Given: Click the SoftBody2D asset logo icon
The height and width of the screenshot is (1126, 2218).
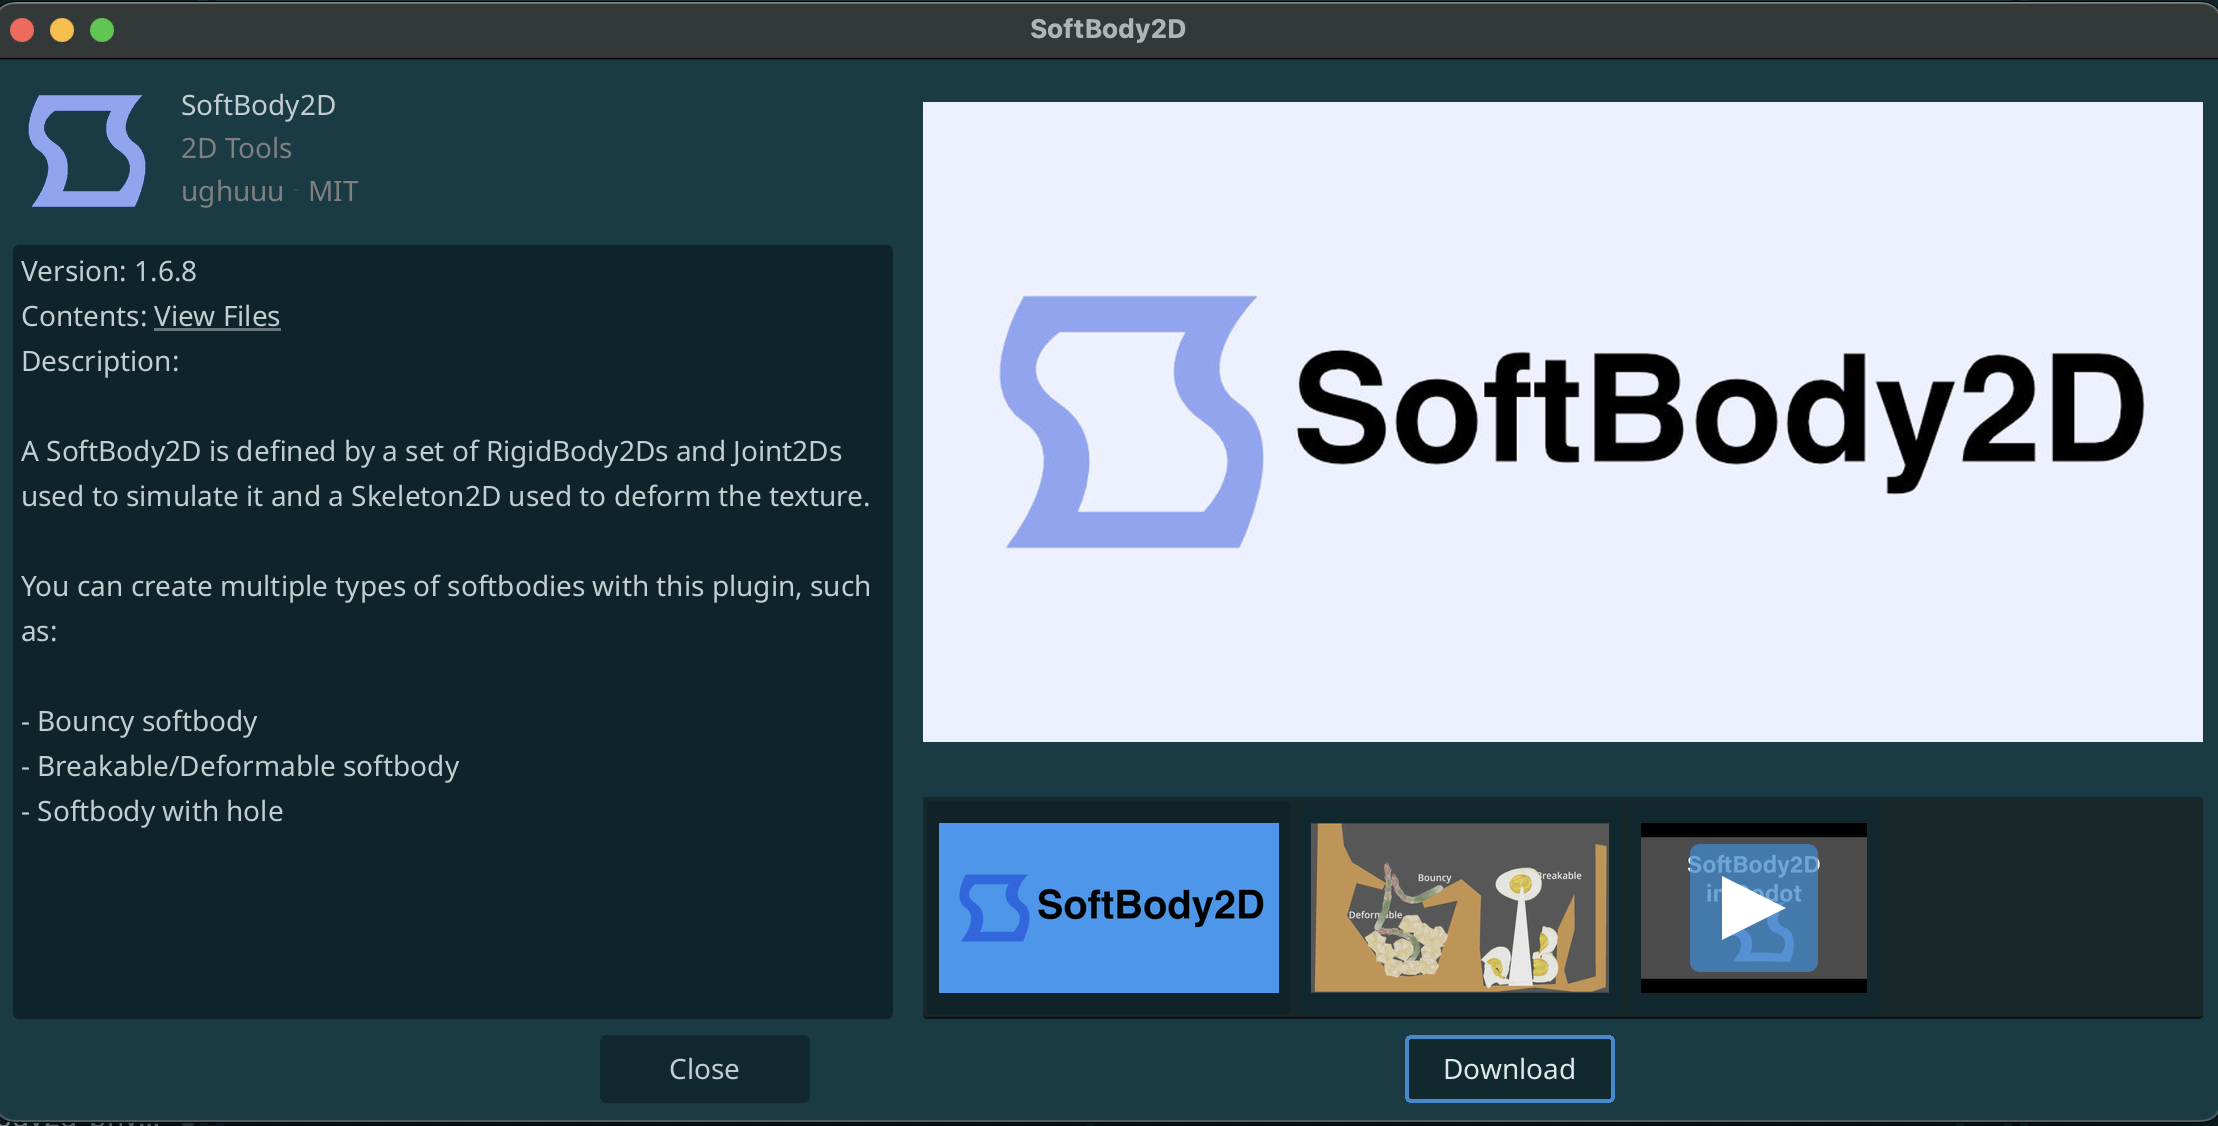Looking at the screenshot, I should point(87,151).
